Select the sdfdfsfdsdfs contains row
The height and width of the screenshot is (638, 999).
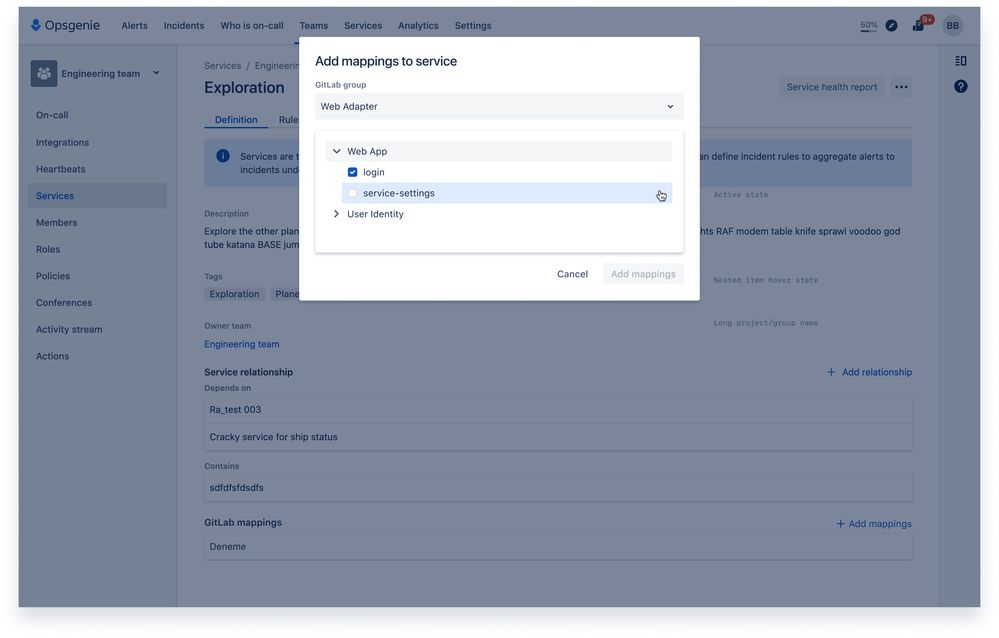point(558,488)
